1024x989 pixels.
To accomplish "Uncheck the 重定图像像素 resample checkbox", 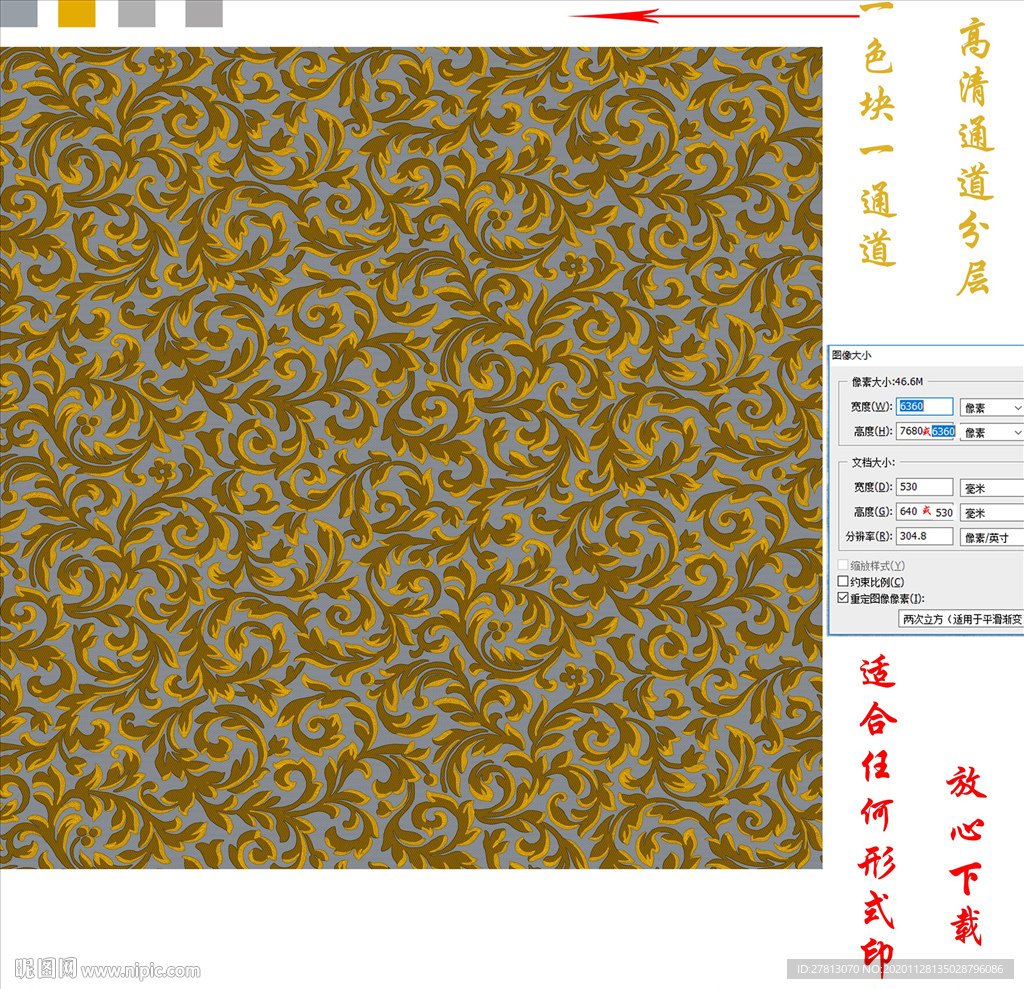I will pyautogui.click(x=843, y=598).
